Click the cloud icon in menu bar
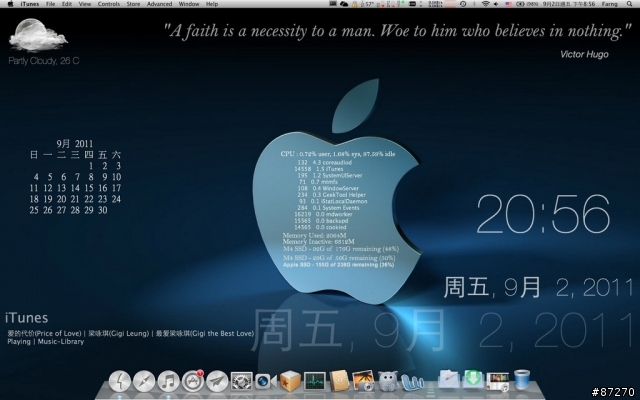 (344, 4)
